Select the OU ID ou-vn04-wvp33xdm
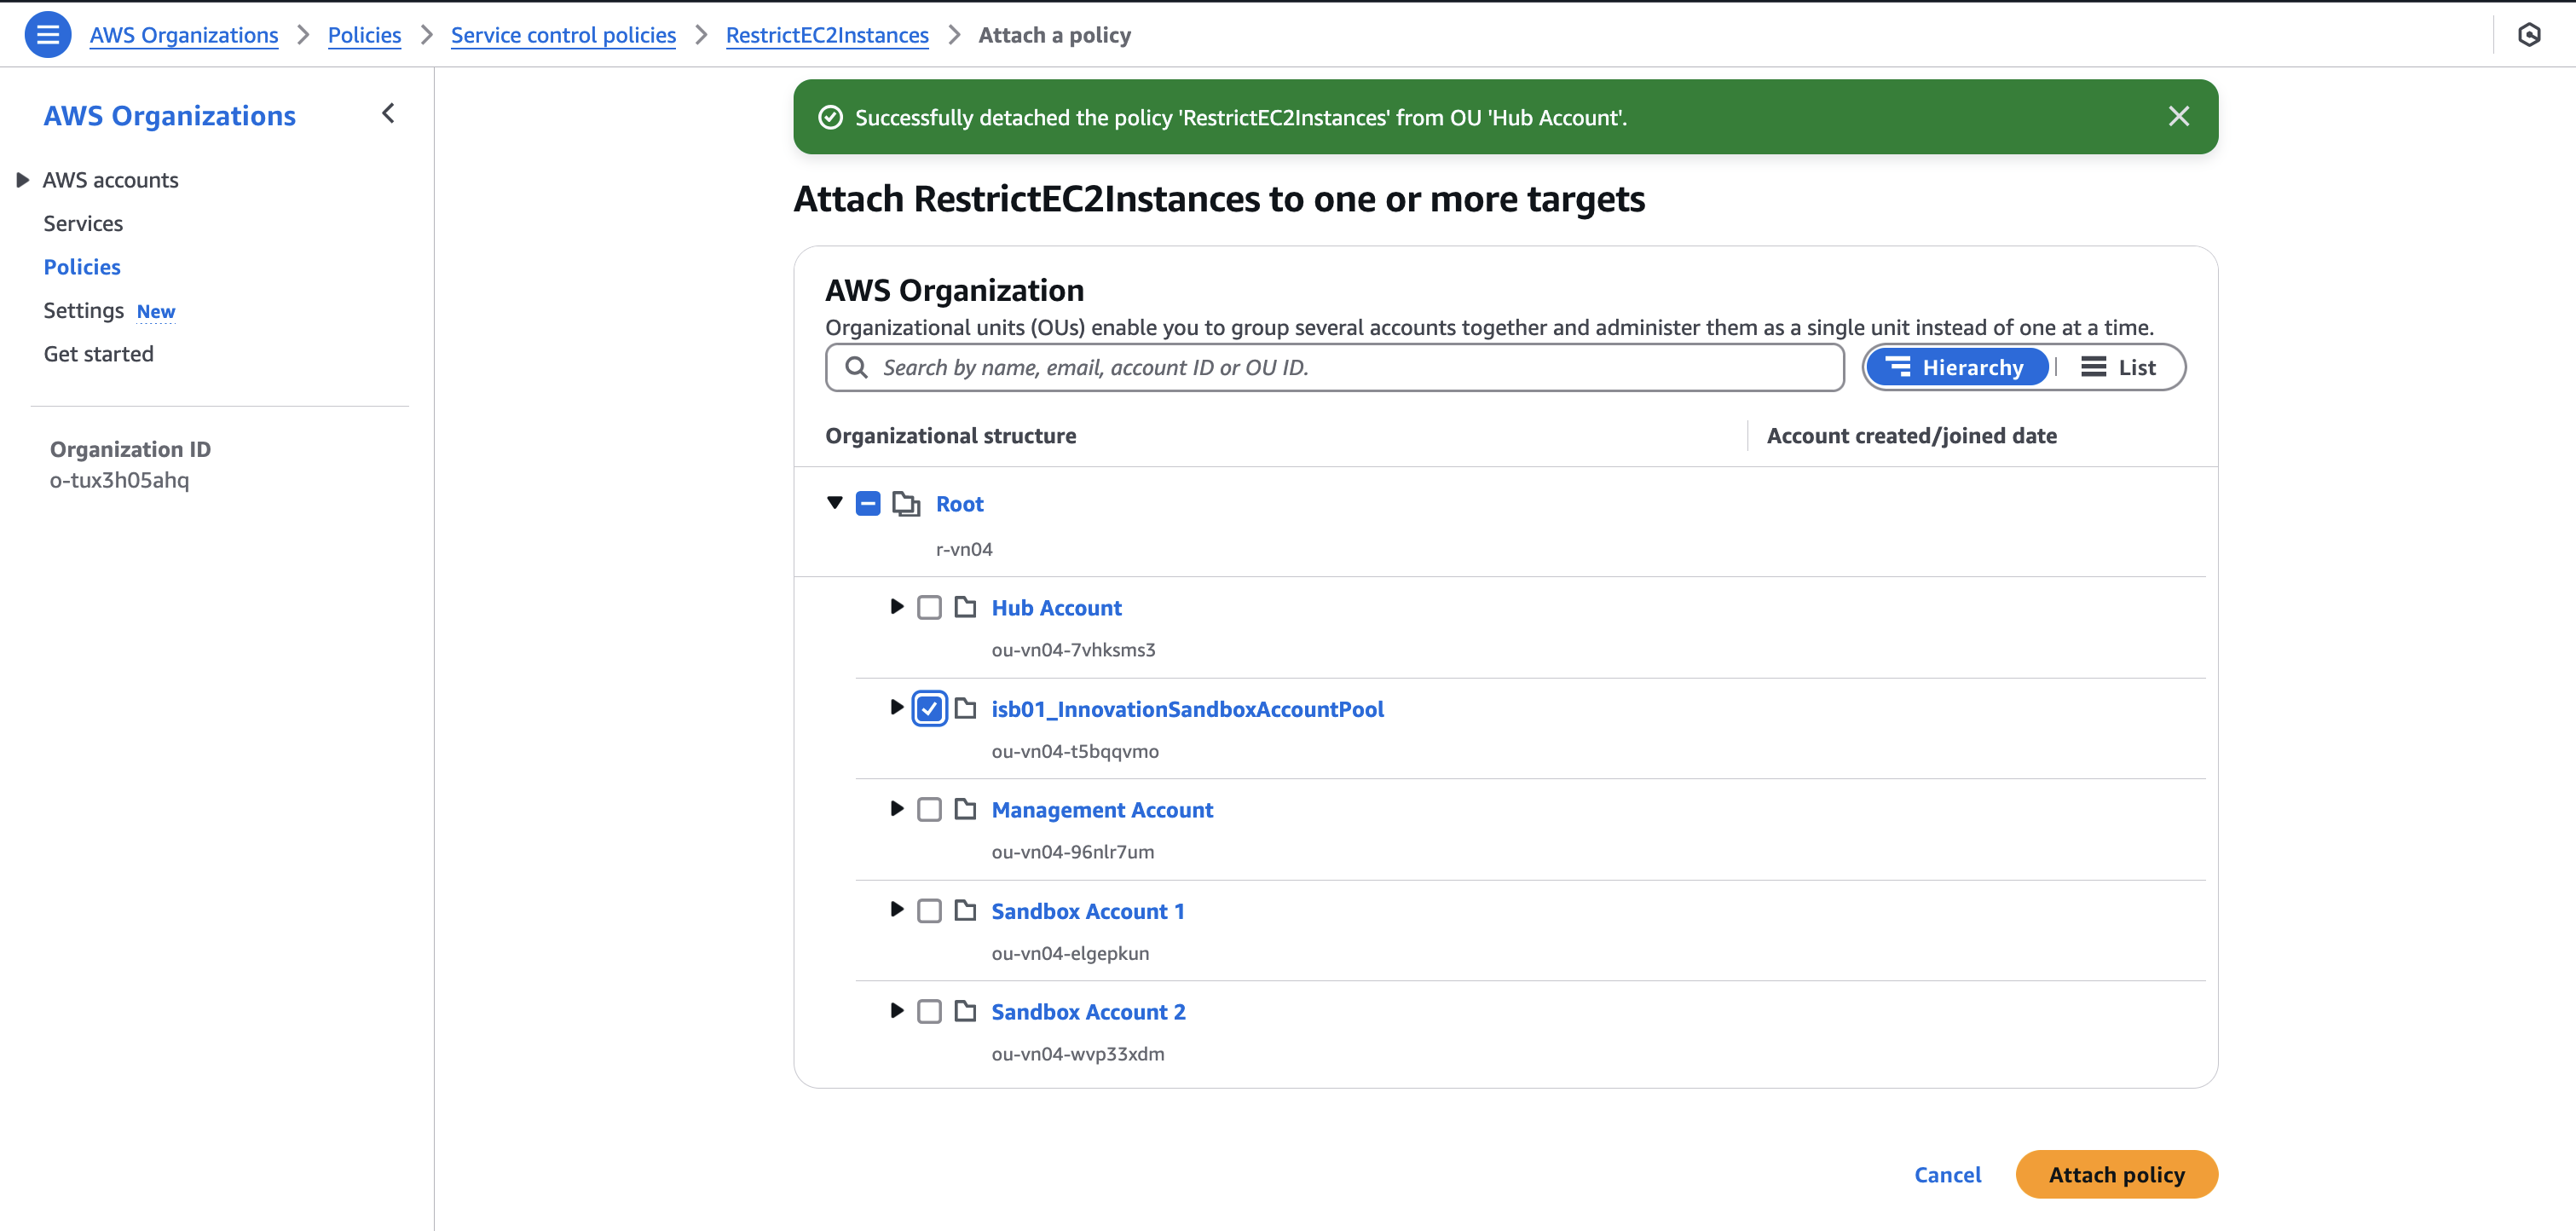Screen dimensions: 2576x1231 (x=1078, y=1054)
